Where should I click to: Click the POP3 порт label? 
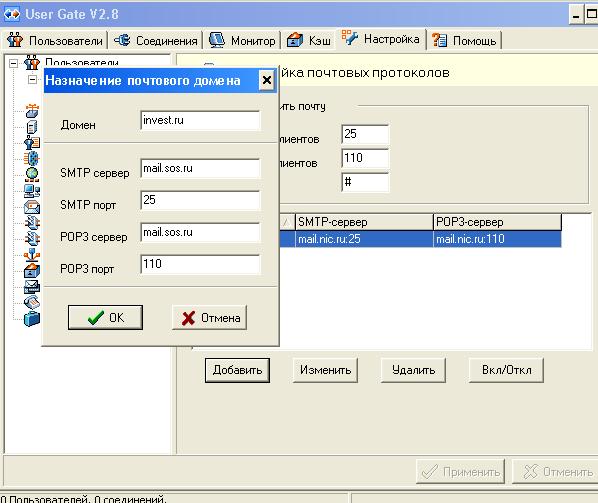point(87,269)
